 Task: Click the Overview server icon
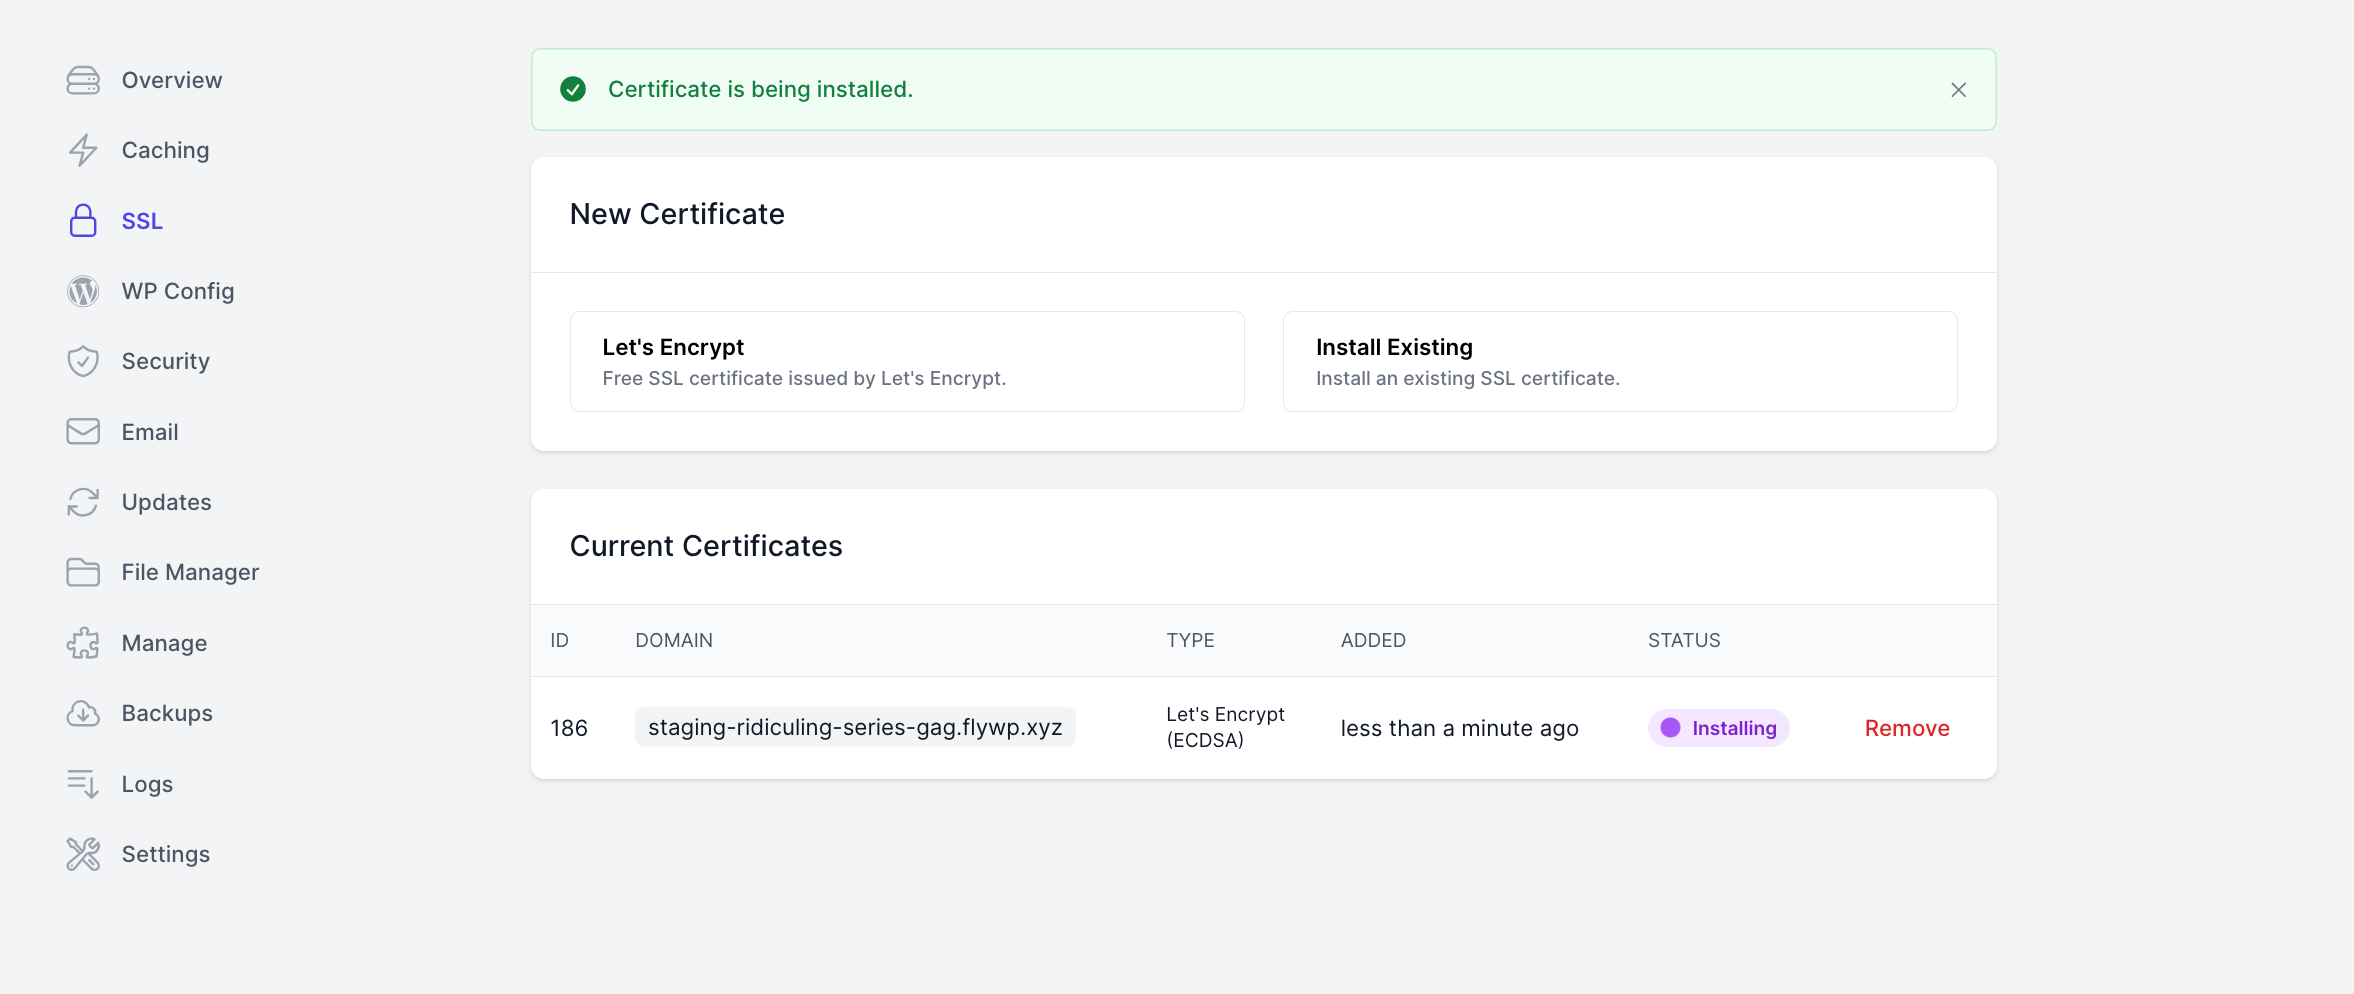coord(83,80)
